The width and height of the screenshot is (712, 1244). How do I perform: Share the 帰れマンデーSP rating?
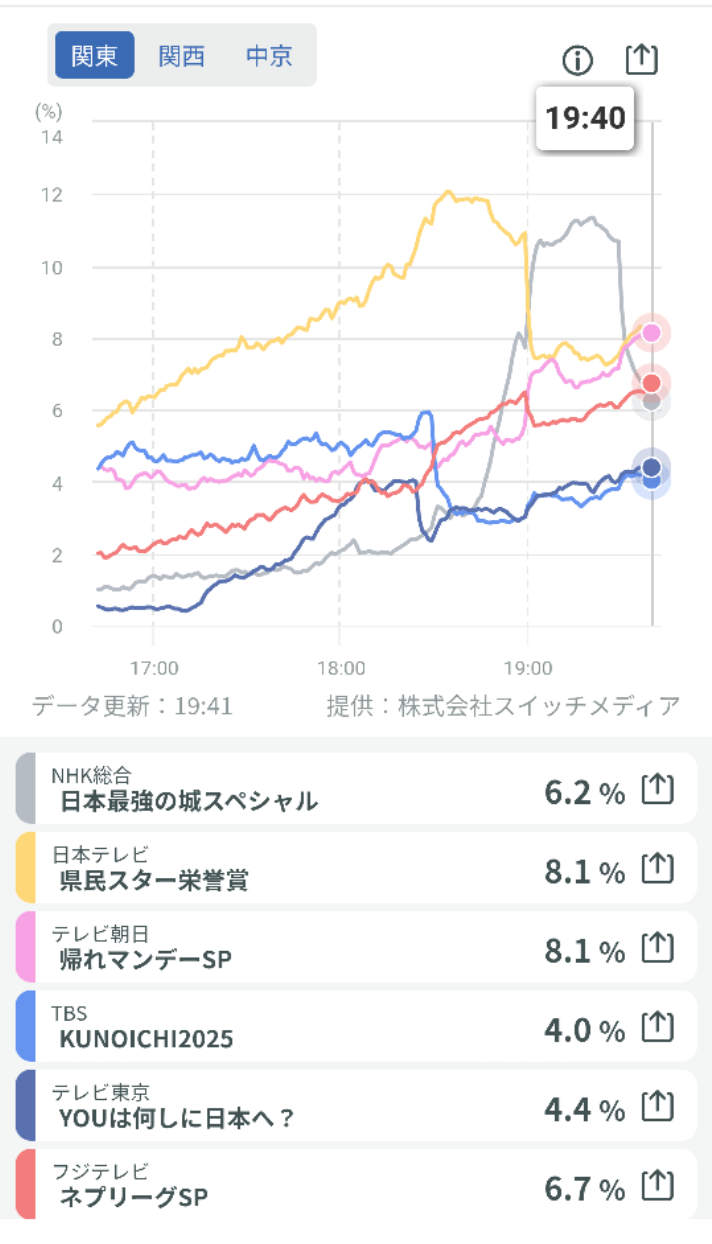click(657, 948)
